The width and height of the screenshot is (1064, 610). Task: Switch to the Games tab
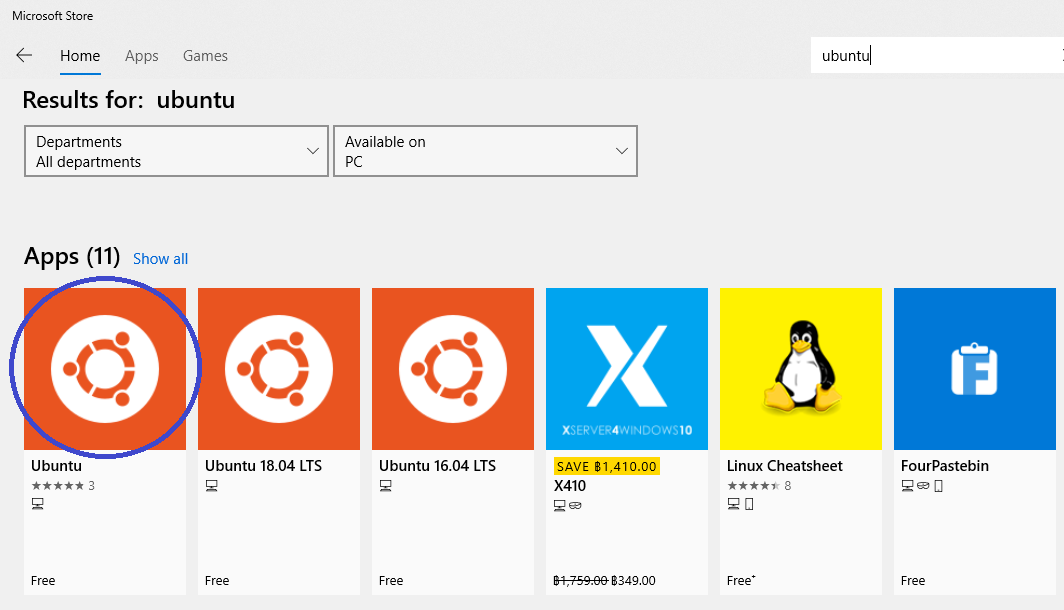[x=205, y=56]
